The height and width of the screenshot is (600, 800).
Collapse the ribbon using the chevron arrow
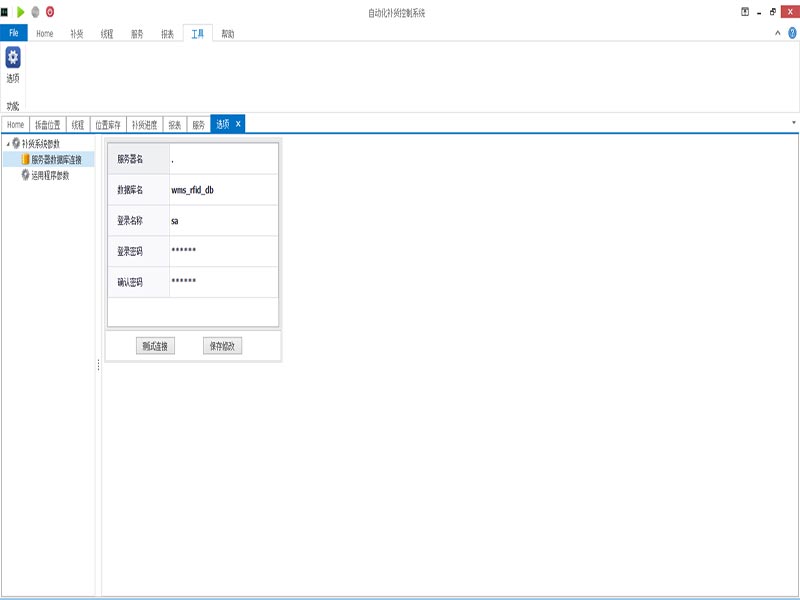778,33
